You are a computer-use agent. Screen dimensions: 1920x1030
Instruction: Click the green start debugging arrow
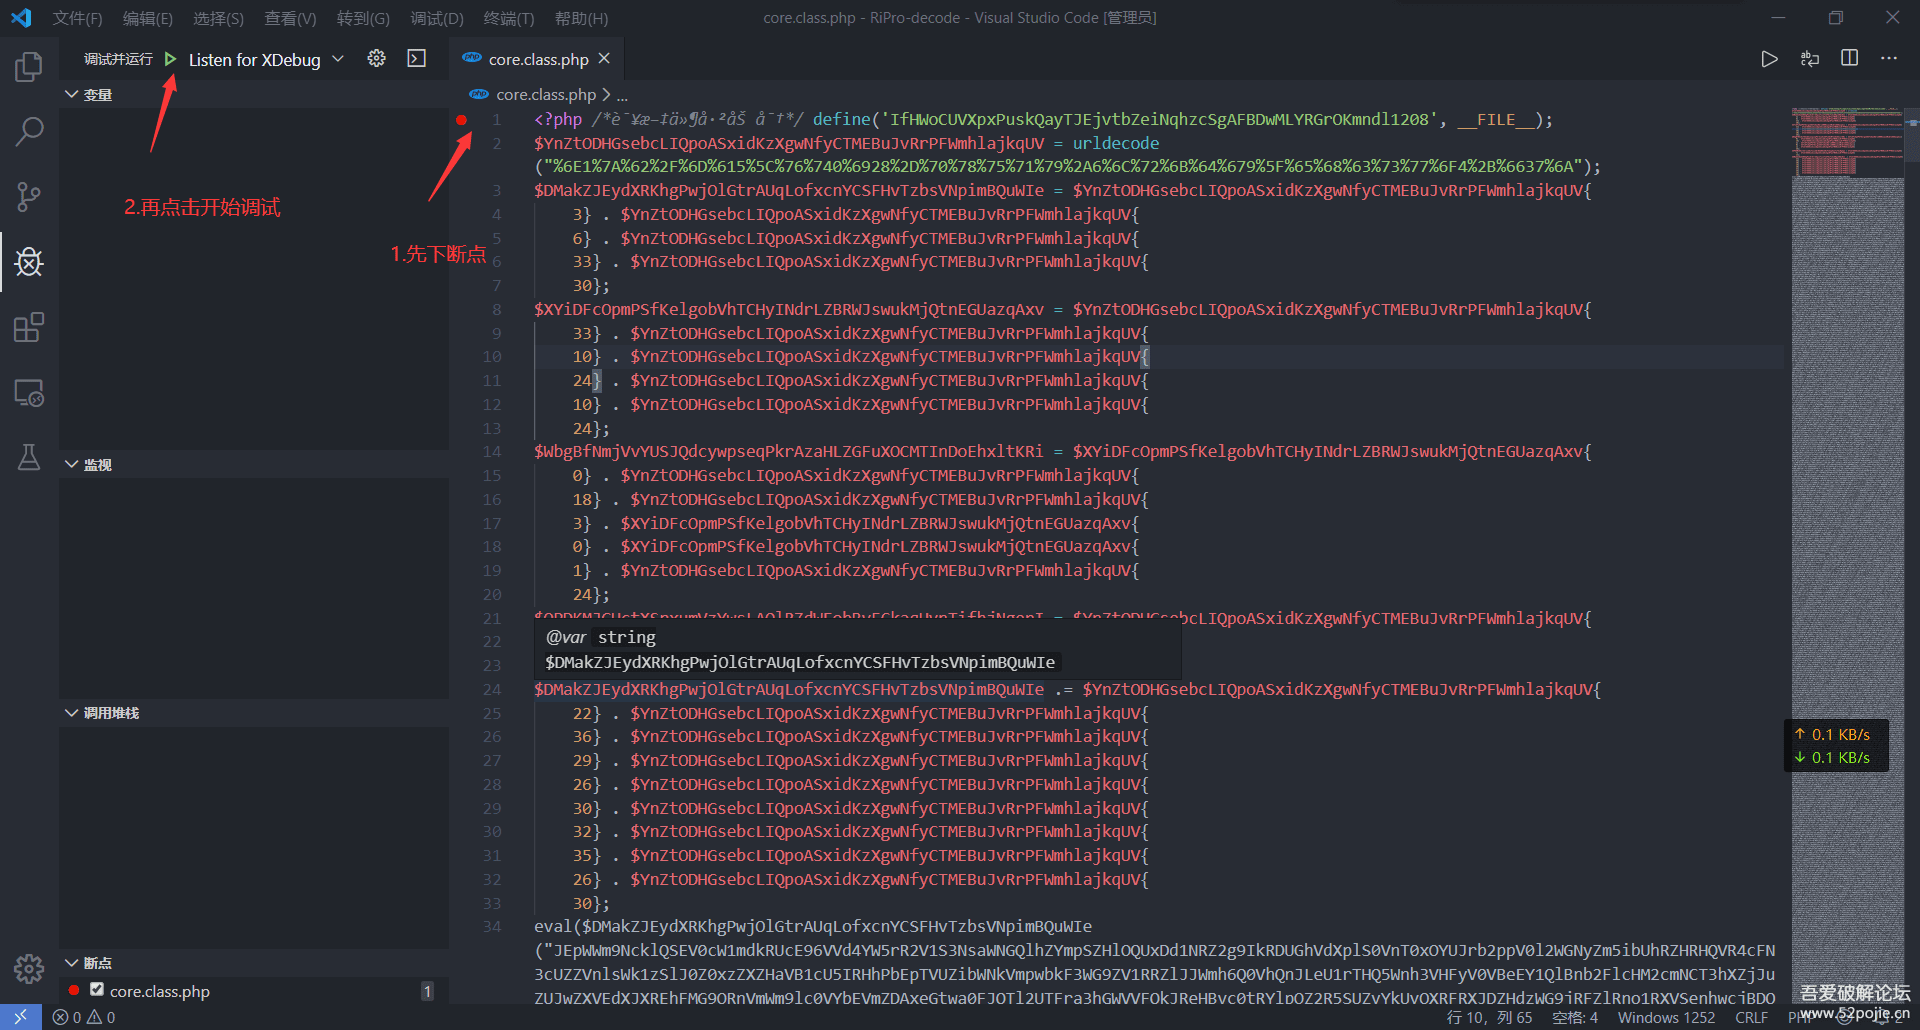point(171,59)
